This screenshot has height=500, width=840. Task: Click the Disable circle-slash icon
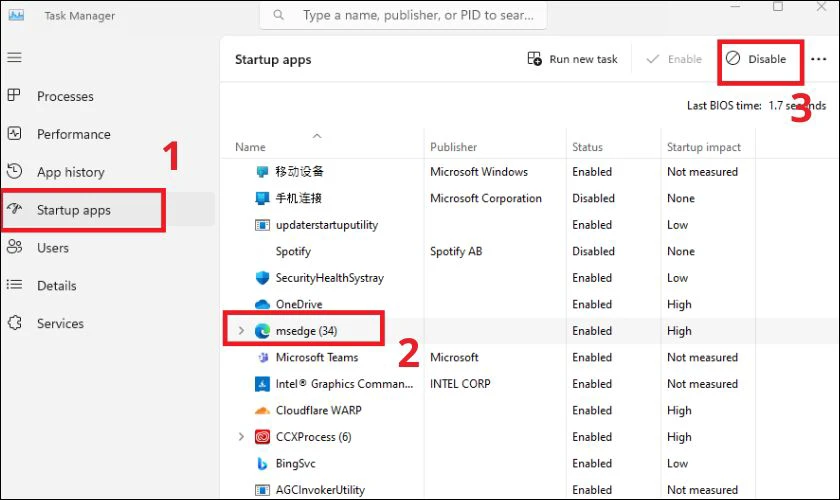733,58
